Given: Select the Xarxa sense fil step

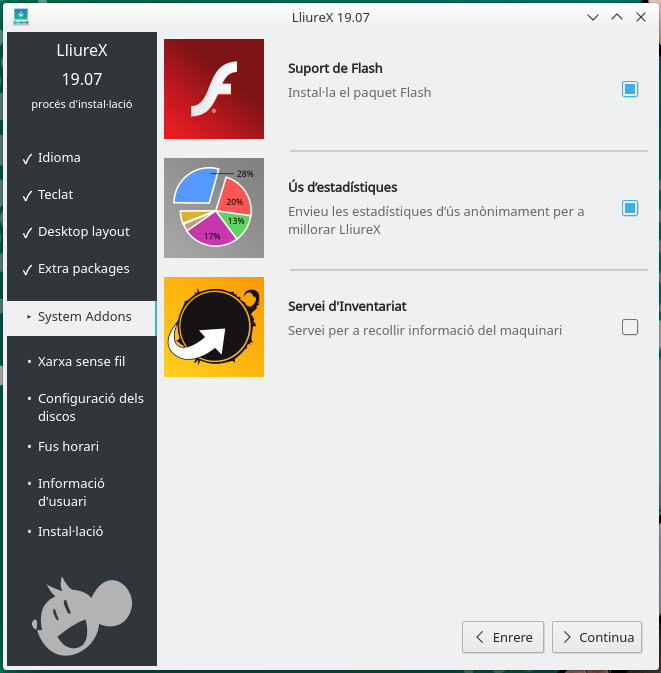Looking at the screenshot, I should [x=82, y=361].
